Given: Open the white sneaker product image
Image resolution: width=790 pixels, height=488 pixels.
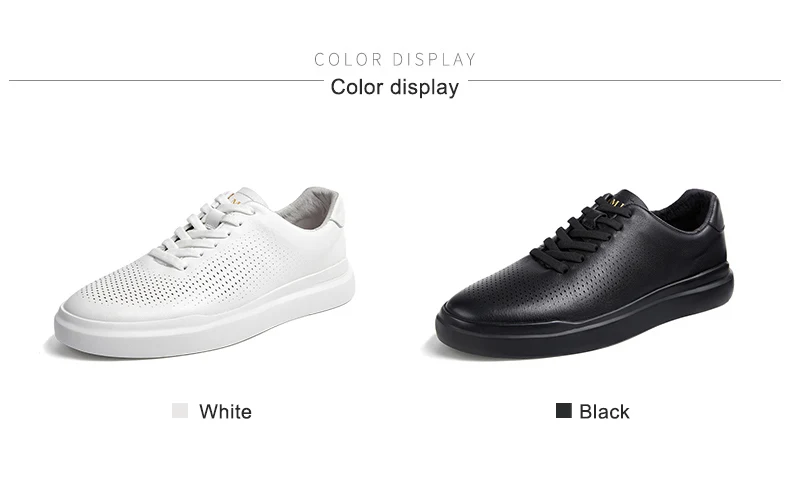Looking at the screenshot, I should click(205, 272).
